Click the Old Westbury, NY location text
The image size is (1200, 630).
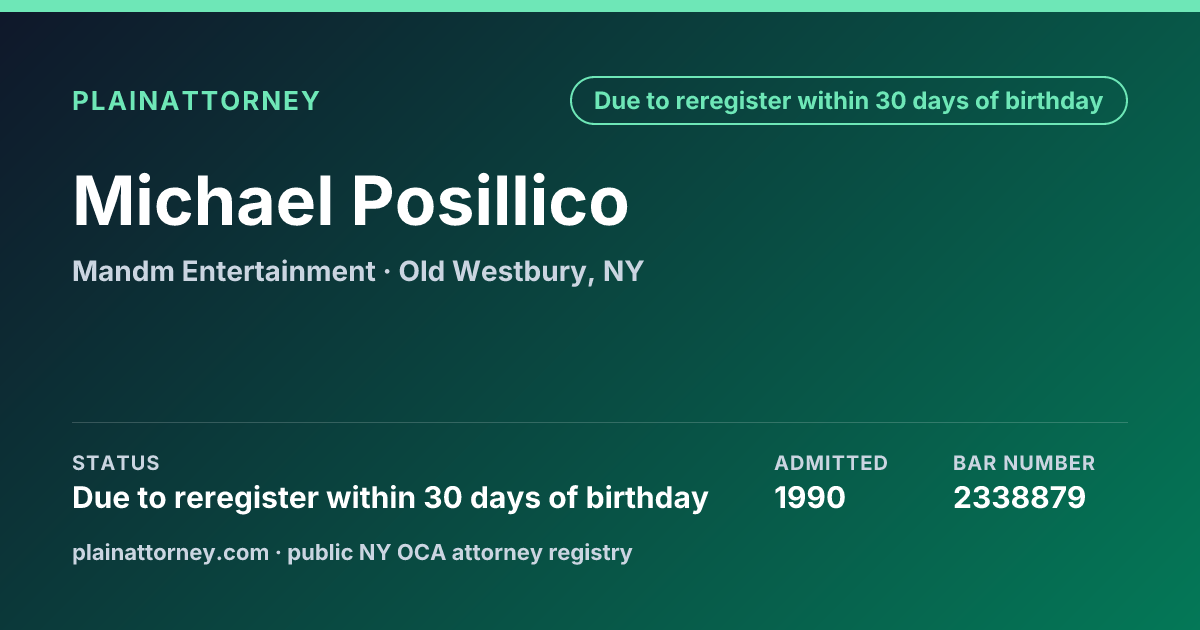(521, 272)
